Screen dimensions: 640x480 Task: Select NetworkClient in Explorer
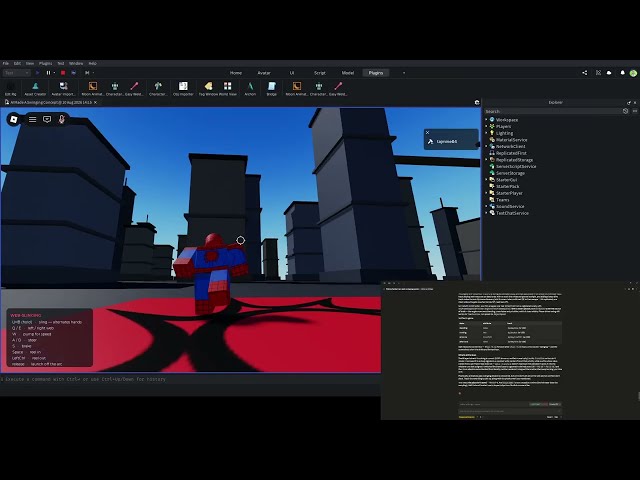[x=511, y=147]
